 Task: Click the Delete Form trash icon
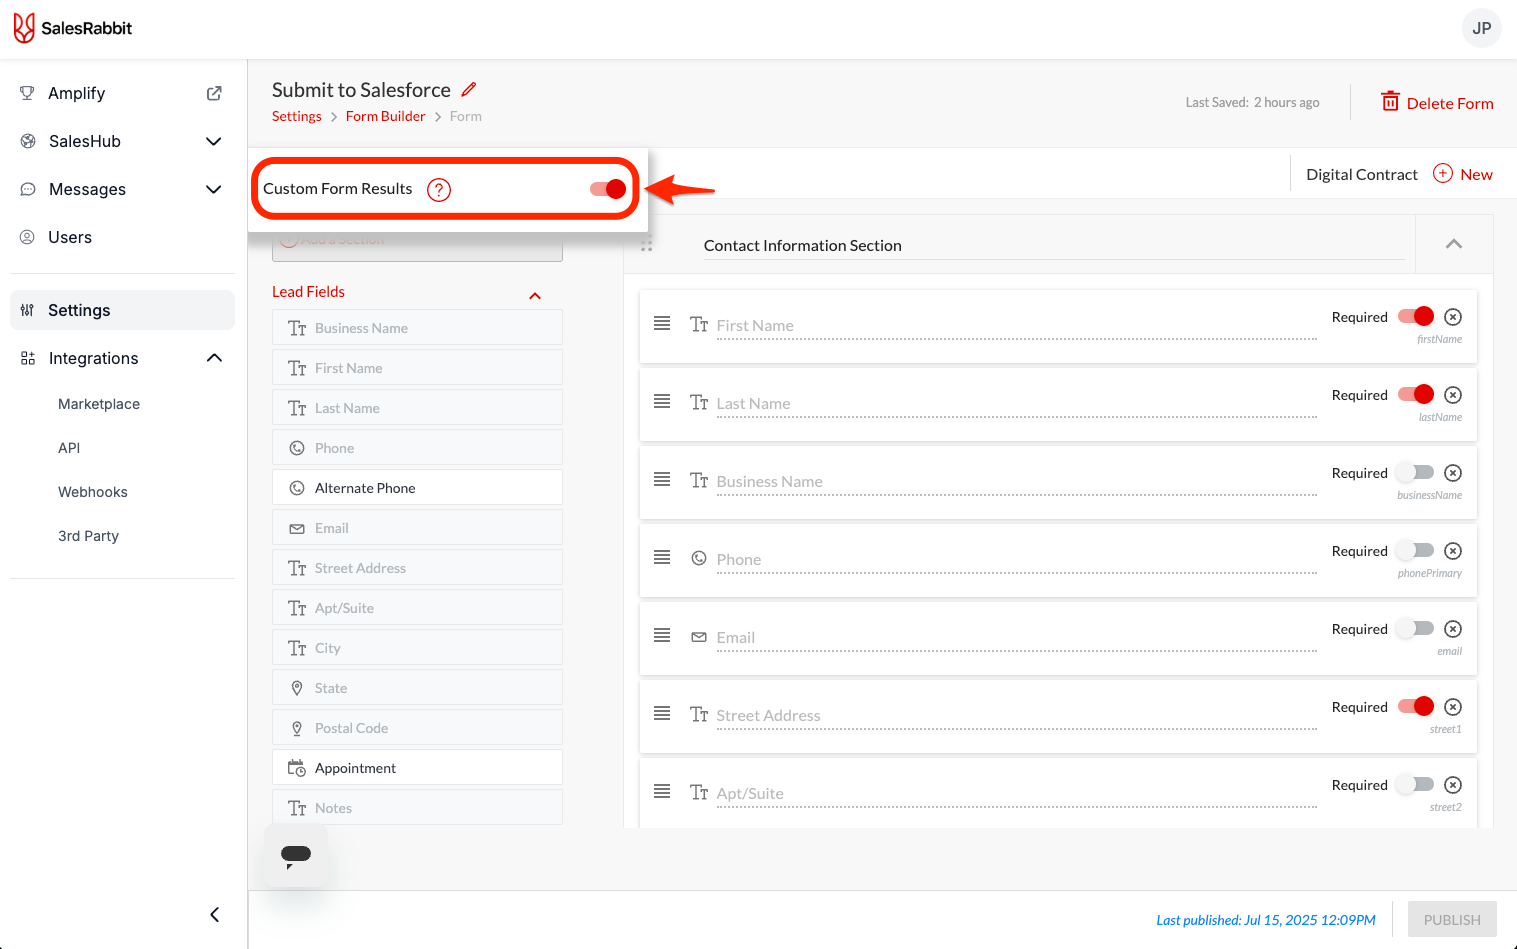click(1390, 101)
